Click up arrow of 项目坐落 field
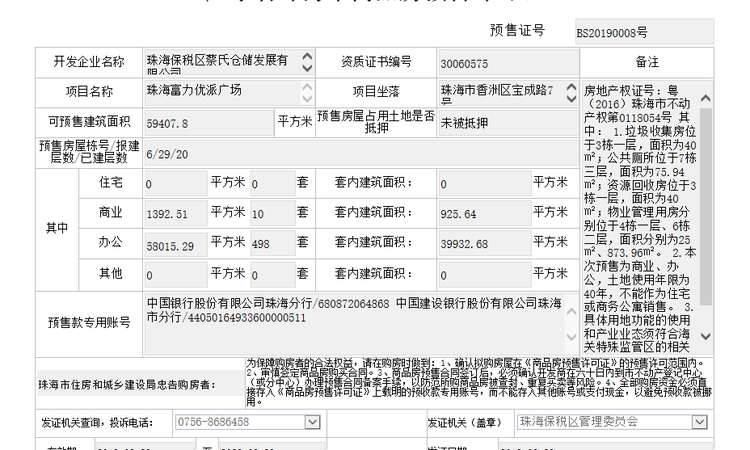Viewport: 750px width, 450px height. 571,88
